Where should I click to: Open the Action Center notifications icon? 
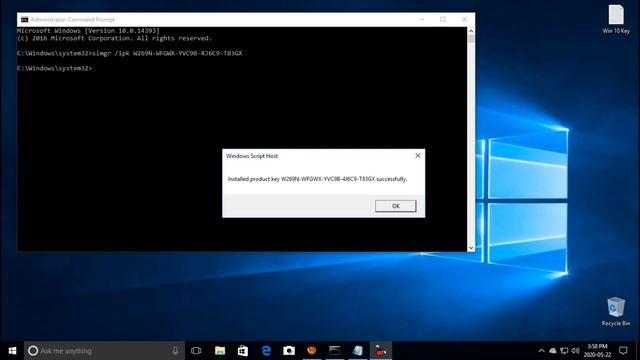point(623,351)
